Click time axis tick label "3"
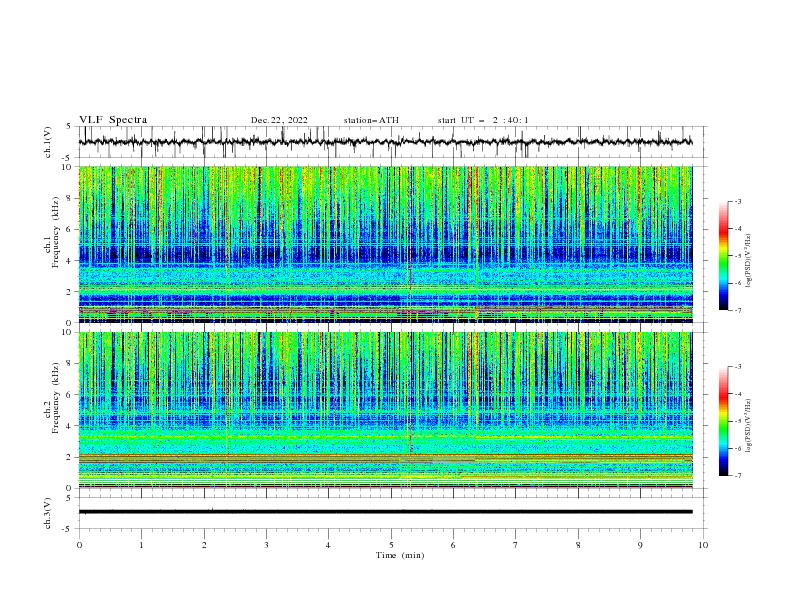 point(266,545)
